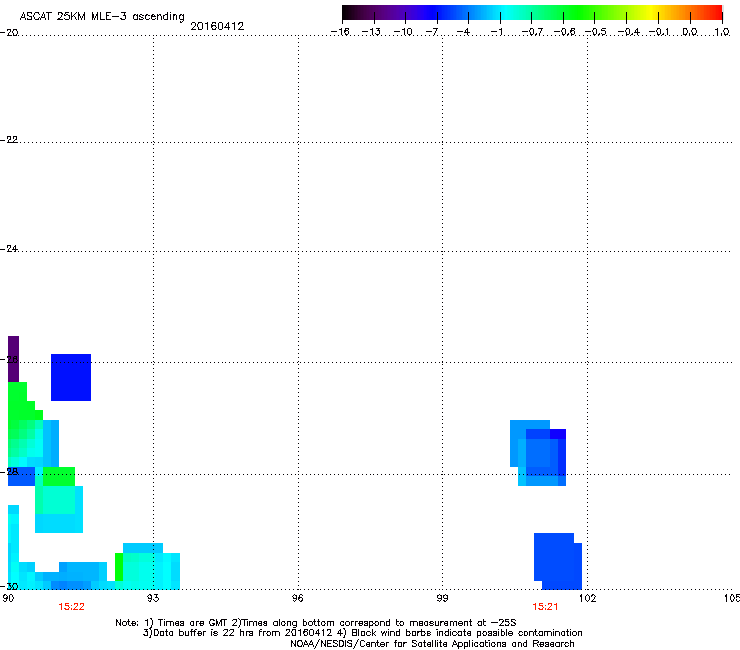Click the 0.0 colorbar tick label
Image resolution: width=740 pixels, height=650 pixels.
(x=690, y=32)
